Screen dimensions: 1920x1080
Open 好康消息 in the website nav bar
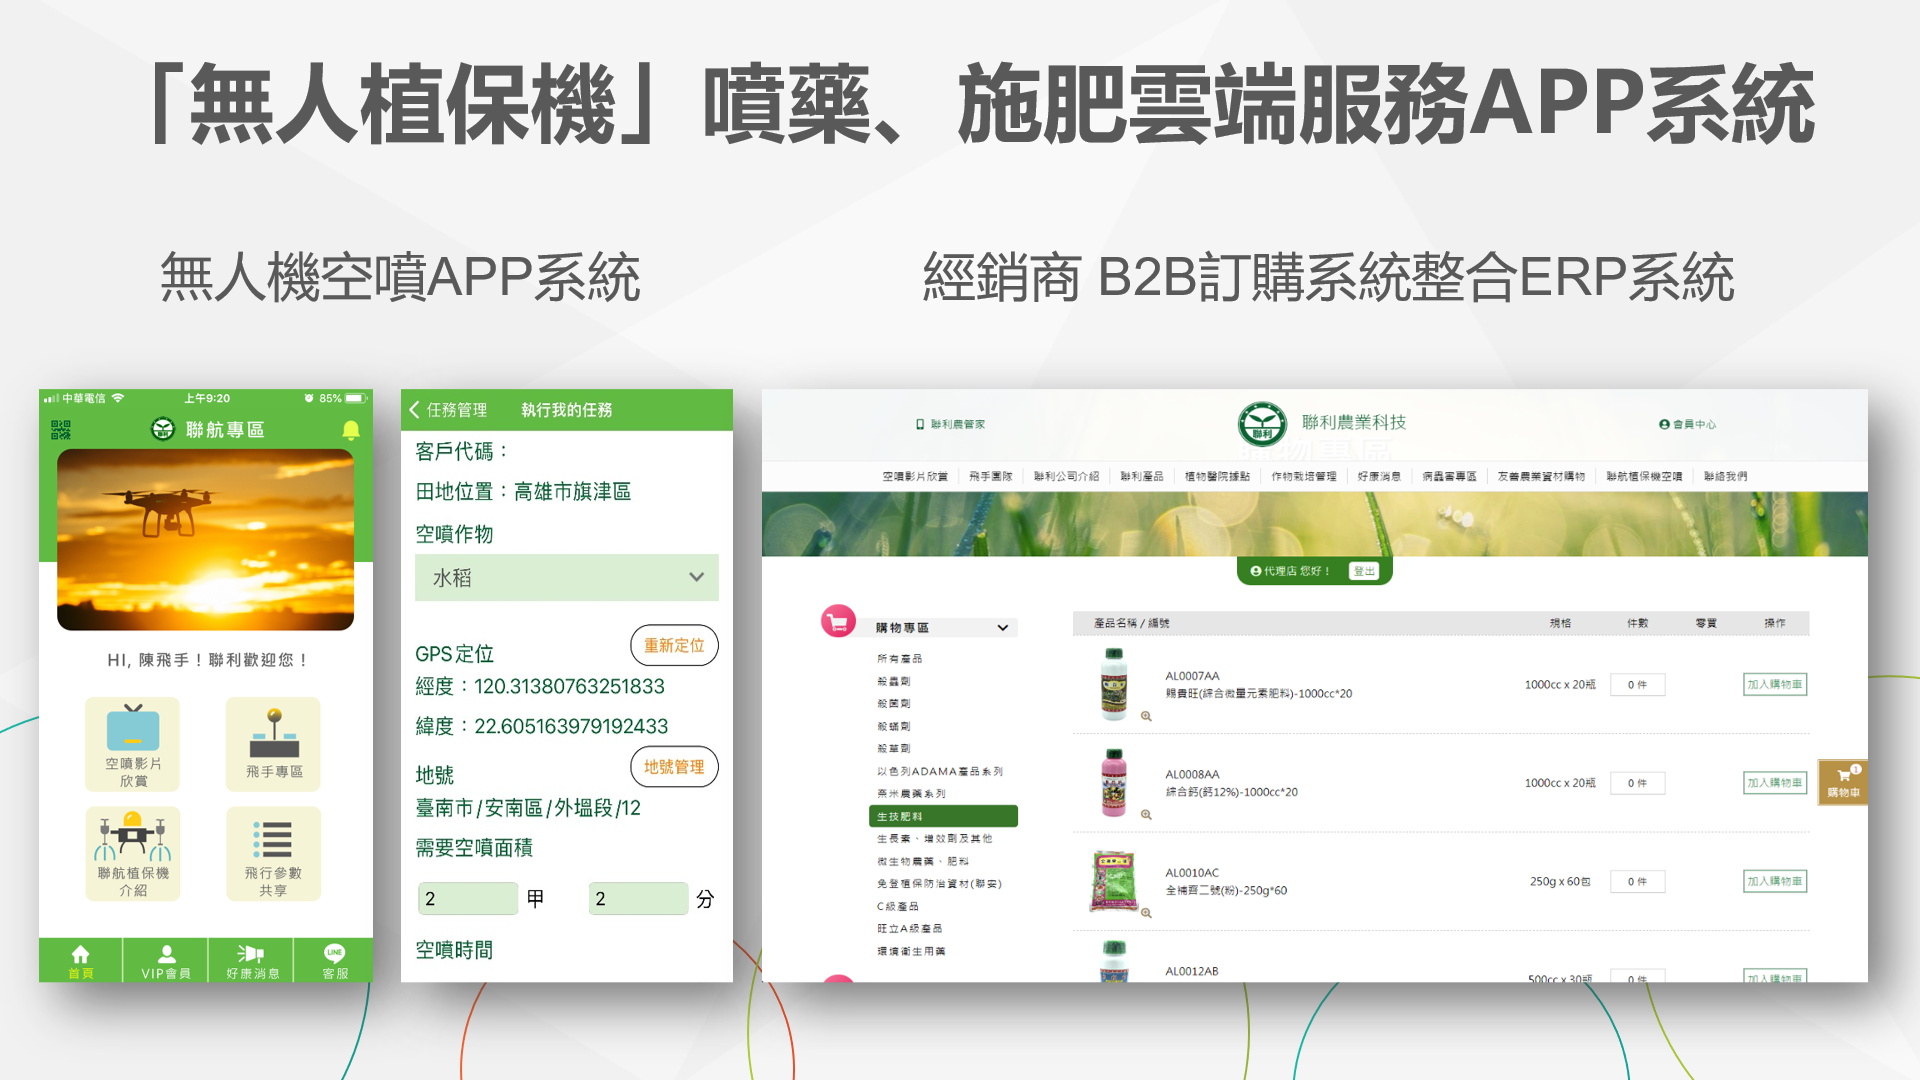click(x=1379, y=476)
